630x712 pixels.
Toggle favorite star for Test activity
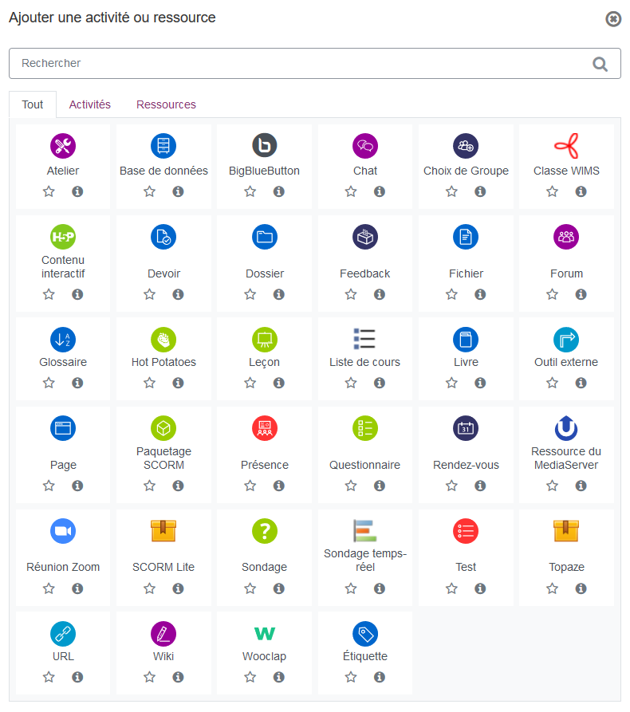[451, 588]
